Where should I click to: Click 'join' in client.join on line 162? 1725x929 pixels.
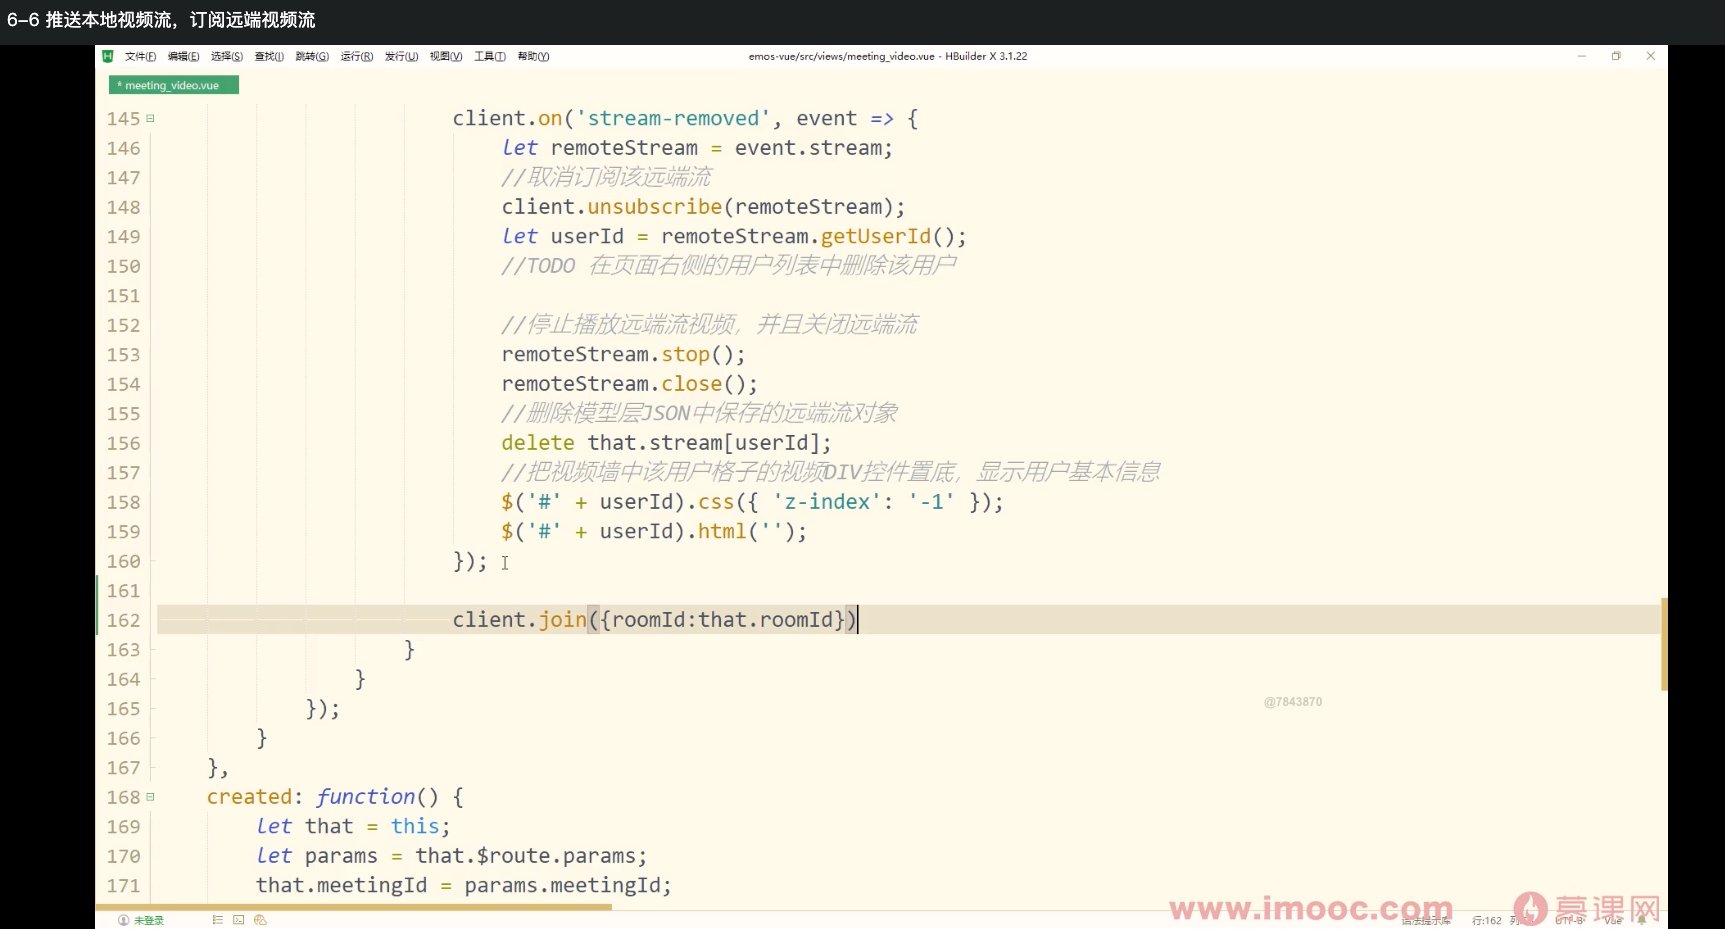pos(563,620)
